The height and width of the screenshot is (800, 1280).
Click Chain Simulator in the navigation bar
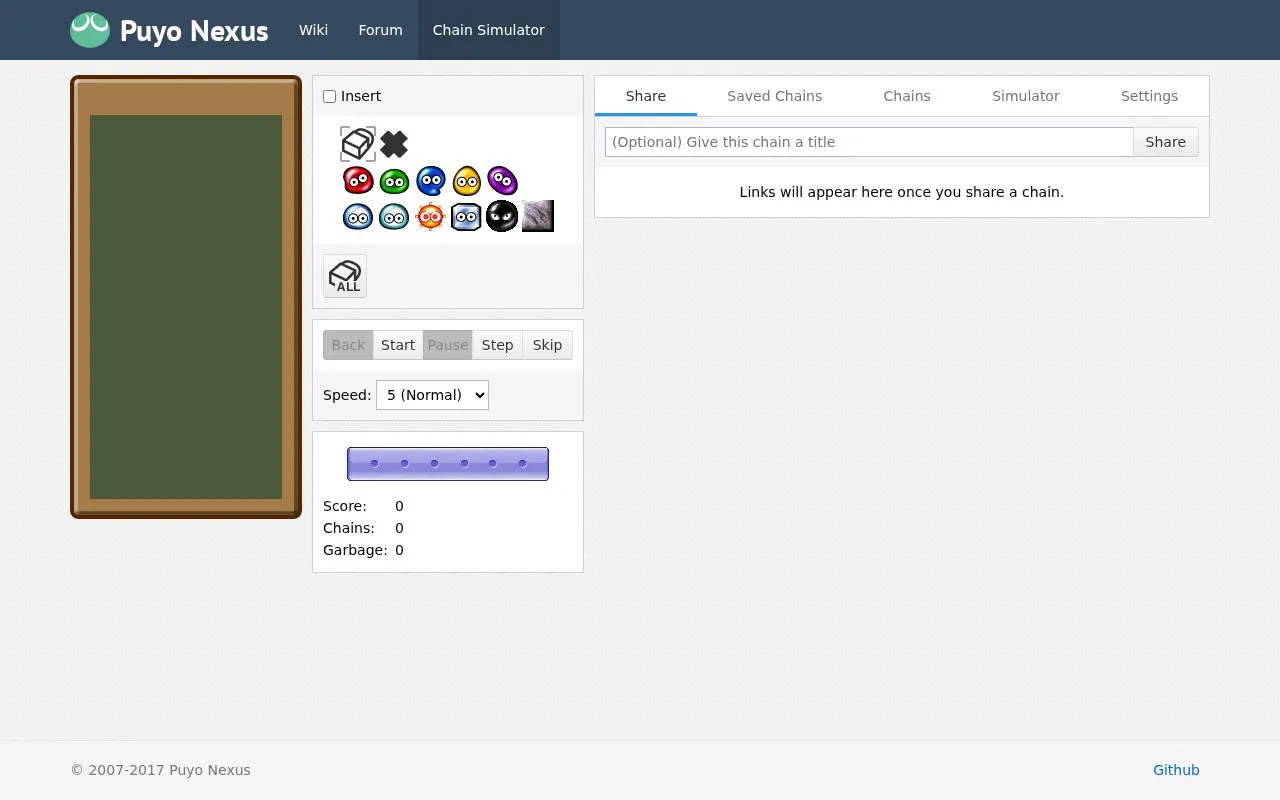489,30
